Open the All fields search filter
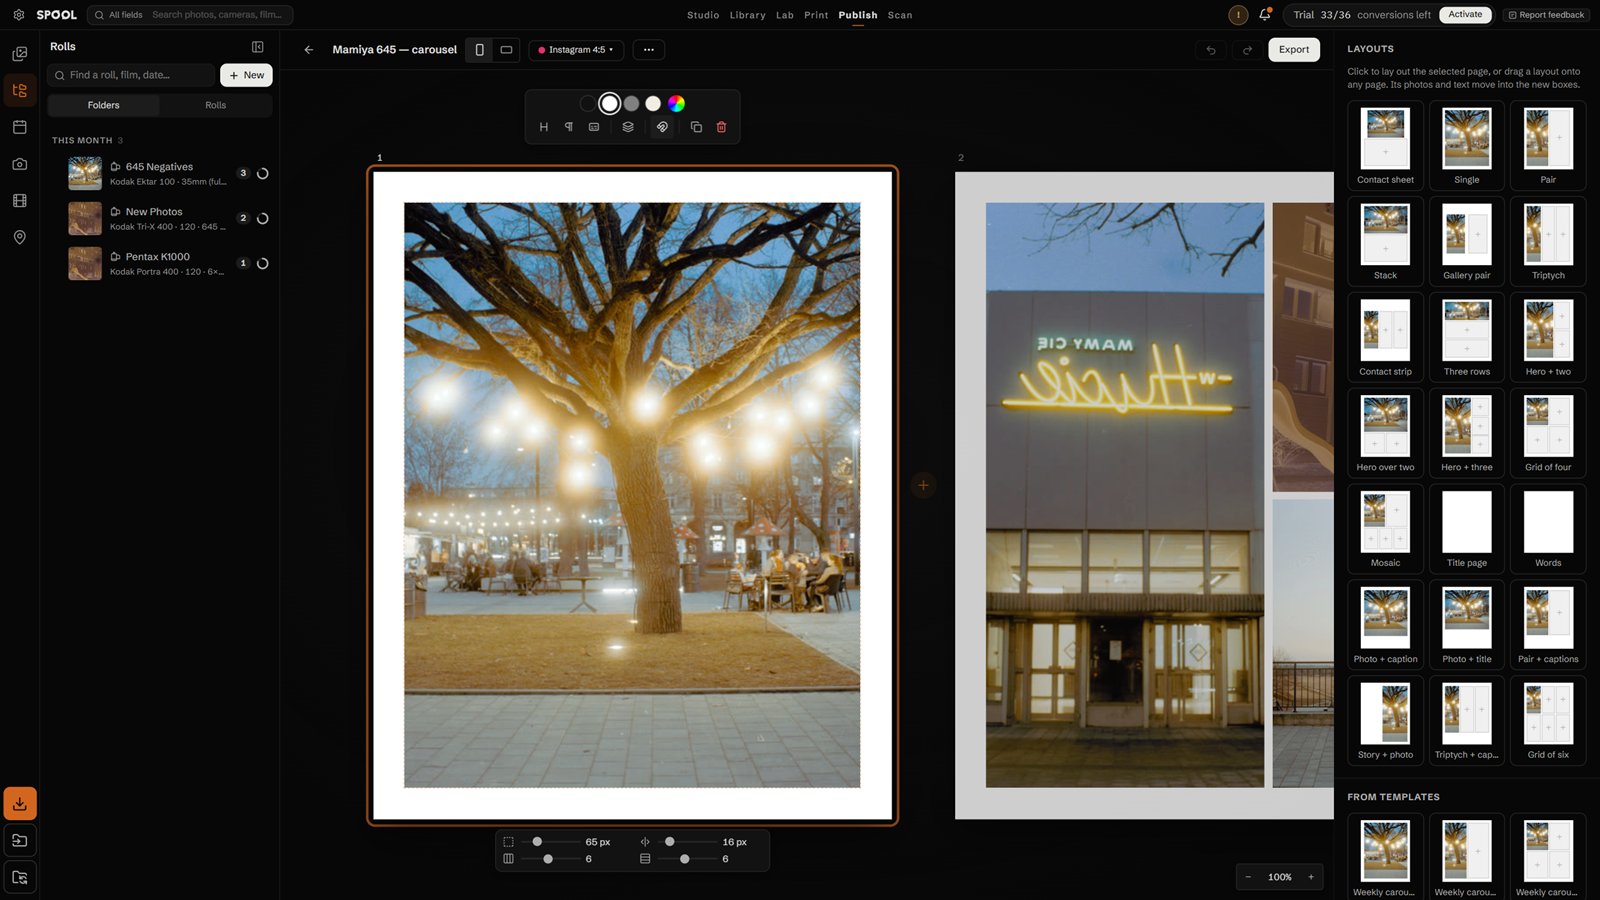Viewport: 1600px width, 900px height. 119,15
